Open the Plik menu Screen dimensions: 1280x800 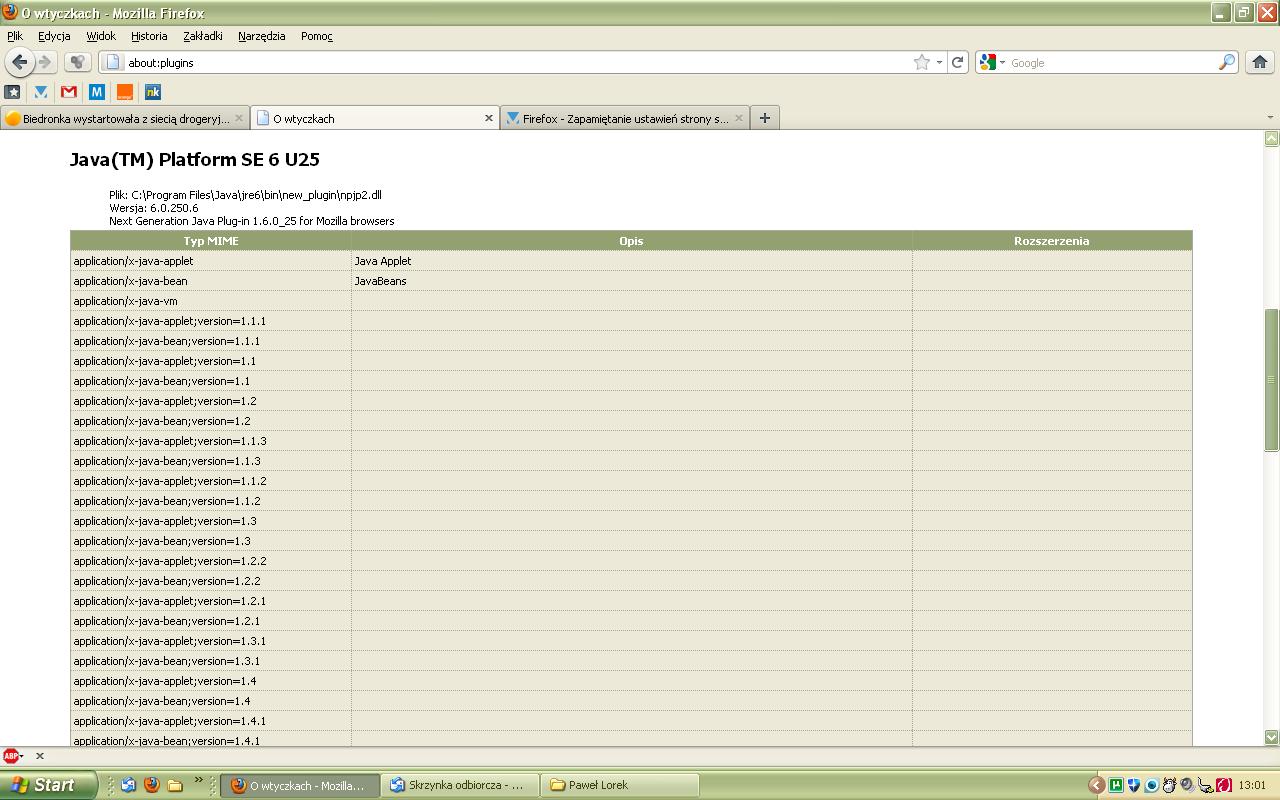pyautogui.click(x=15, y=36)
